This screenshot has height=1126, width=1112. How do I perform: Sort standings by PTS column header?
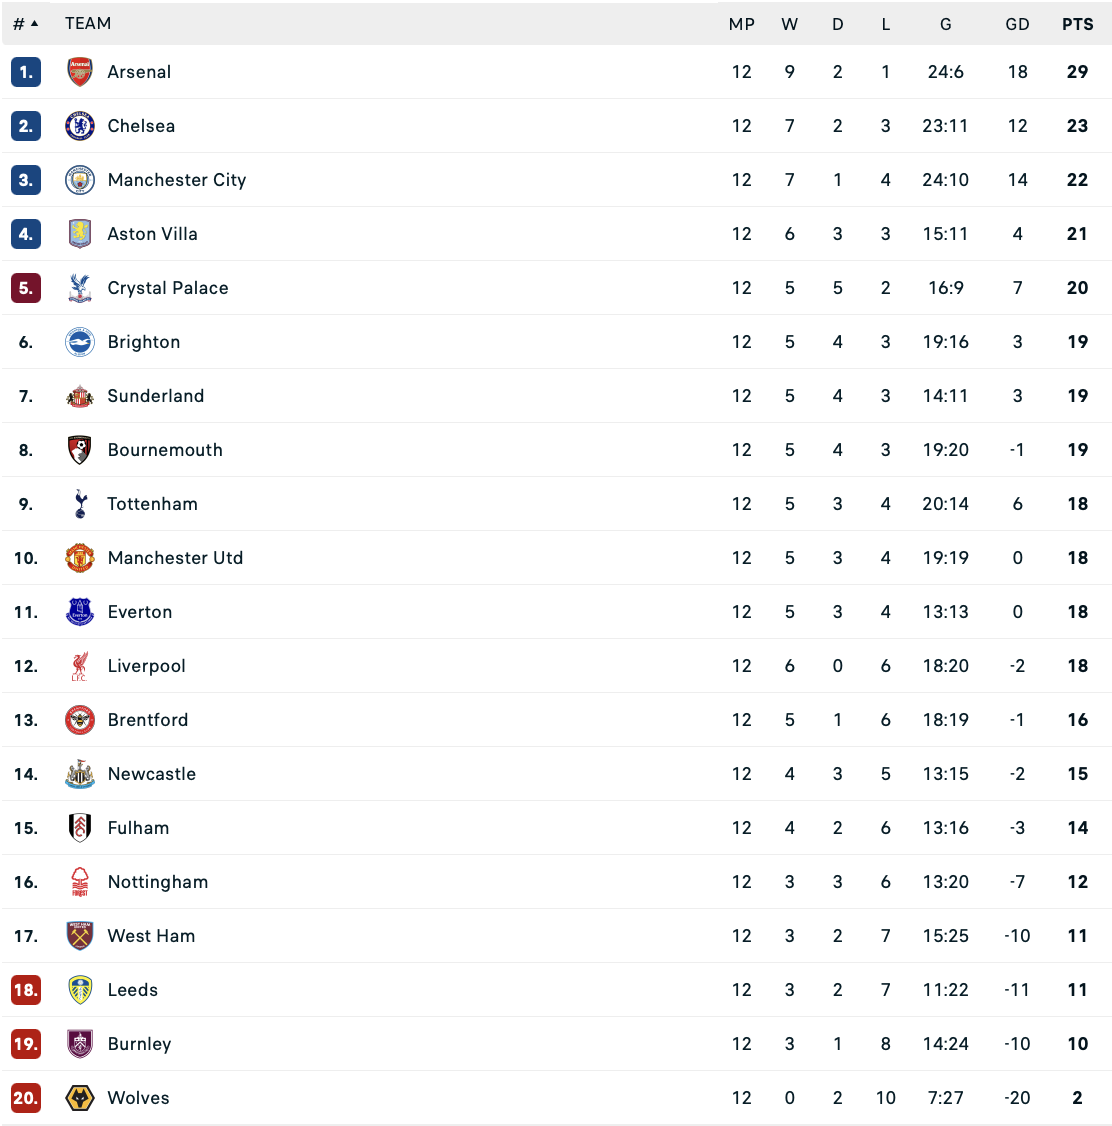tap(1077, 24)
